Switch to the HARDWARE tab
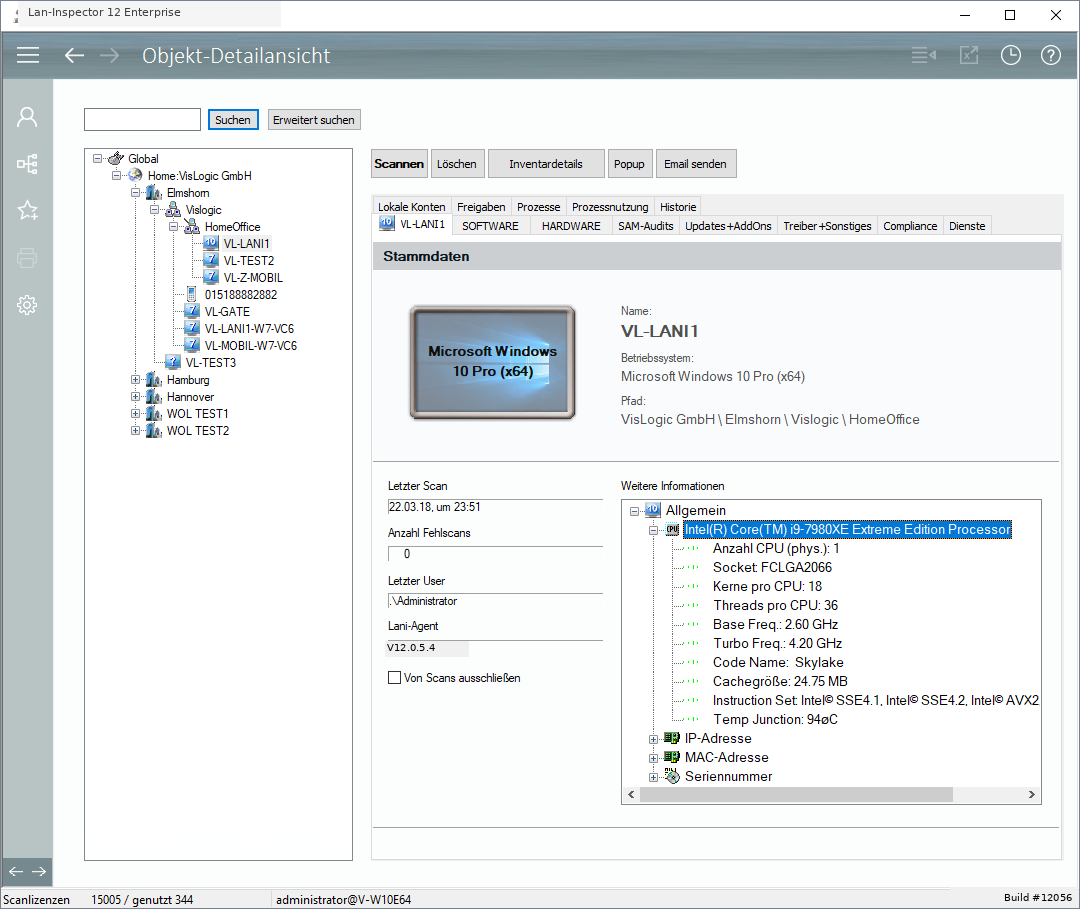This screenshot has height=909, width=1080. coord(571,226)
